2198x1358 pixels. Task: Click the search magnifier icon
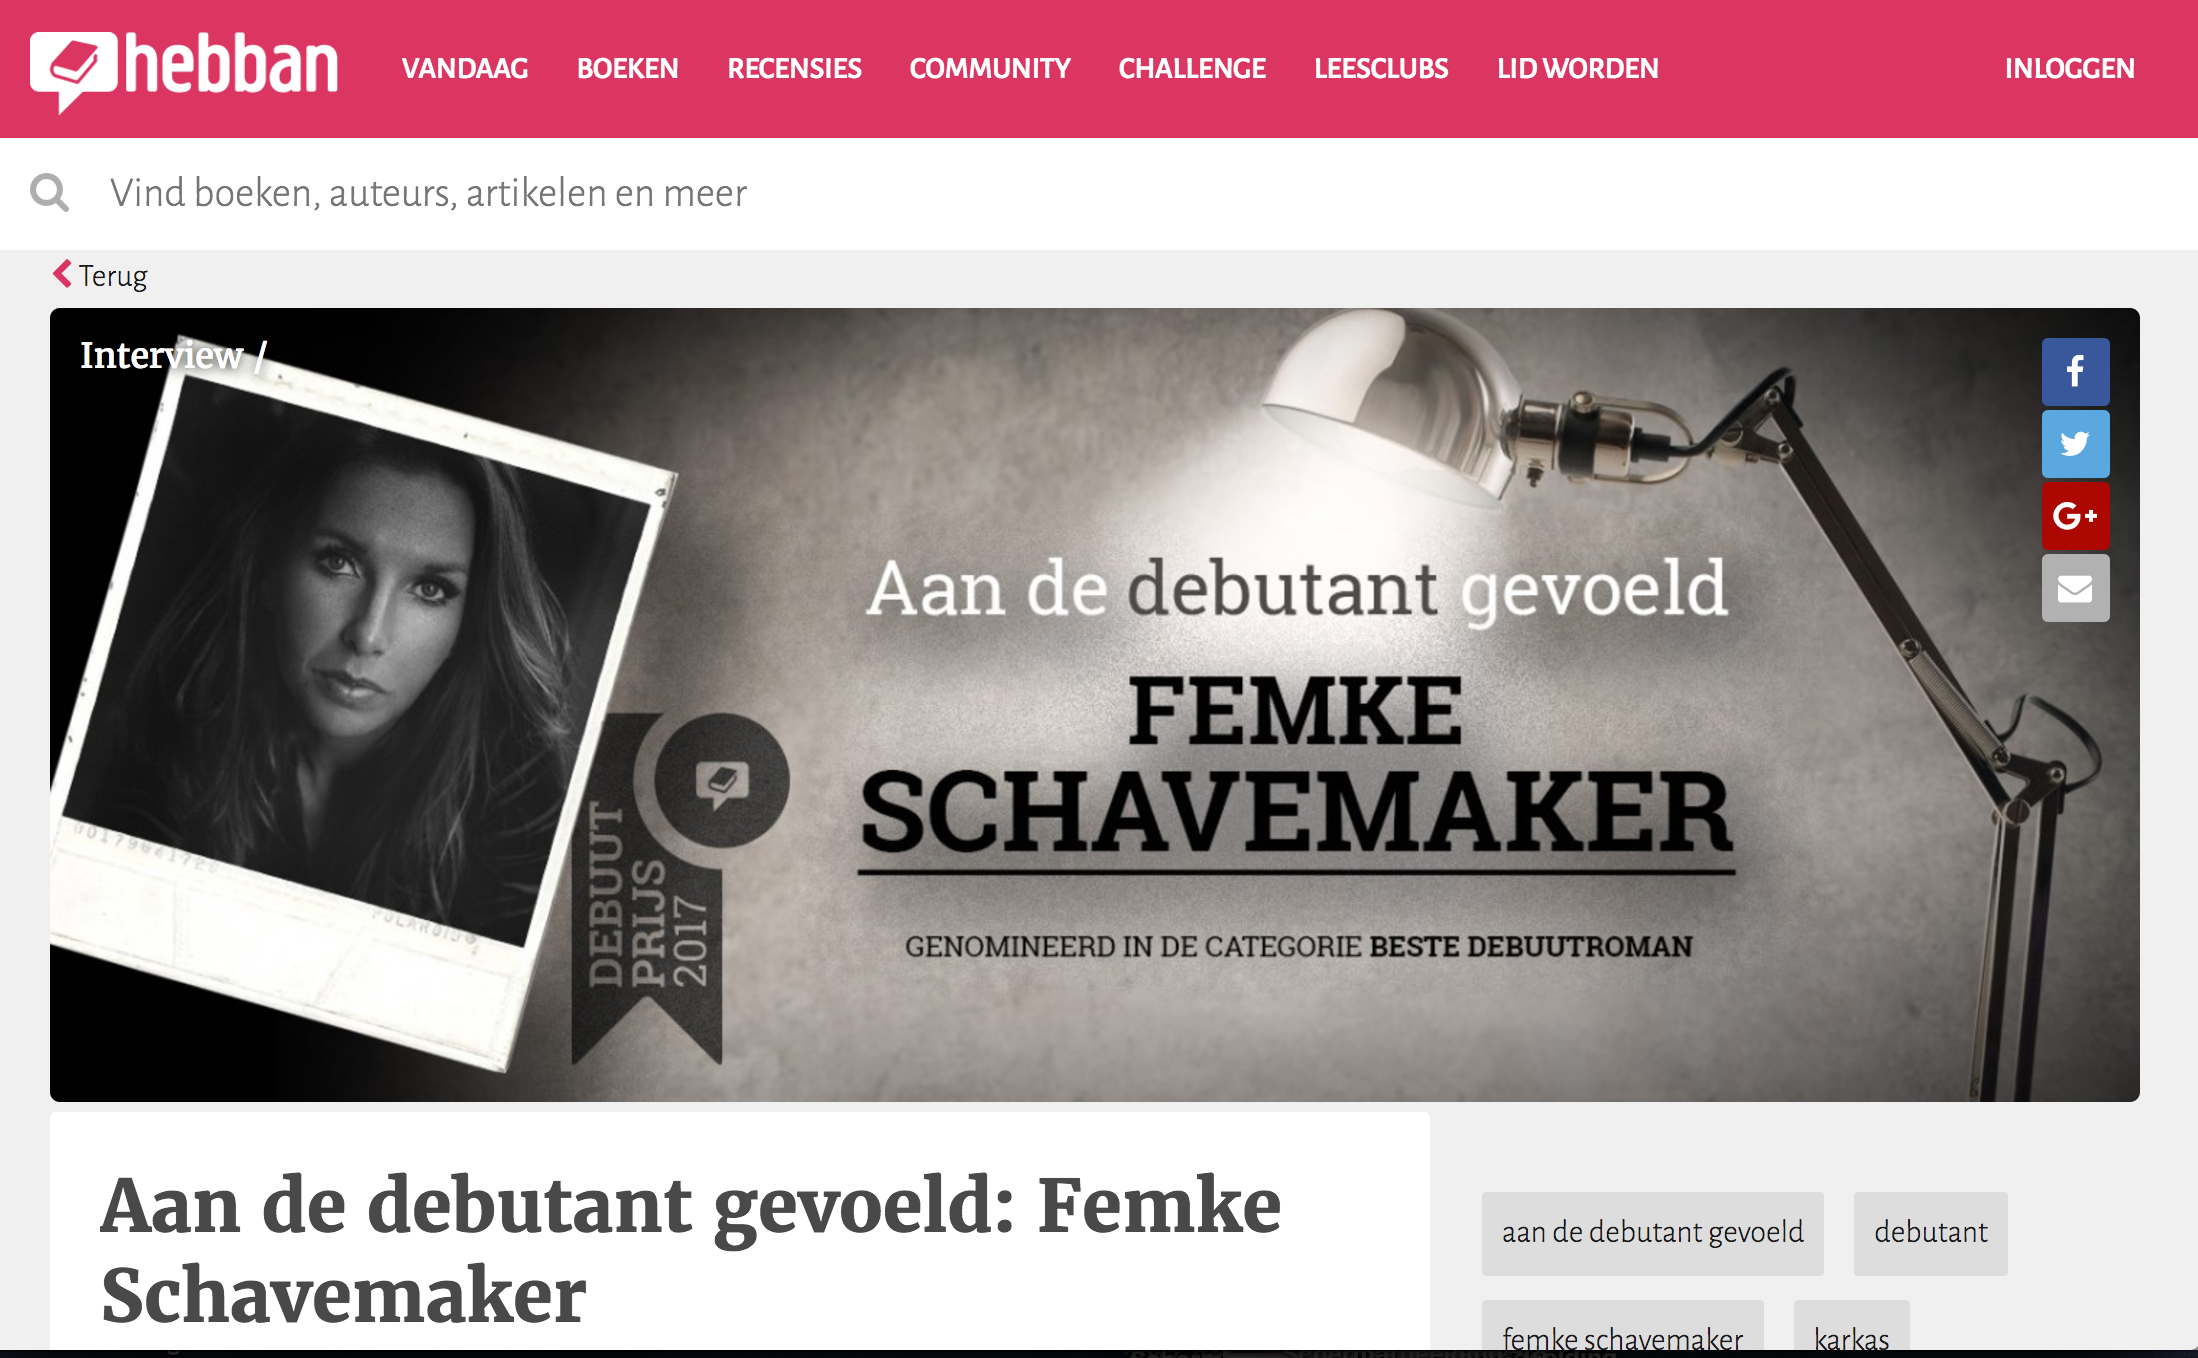(49, 193)
